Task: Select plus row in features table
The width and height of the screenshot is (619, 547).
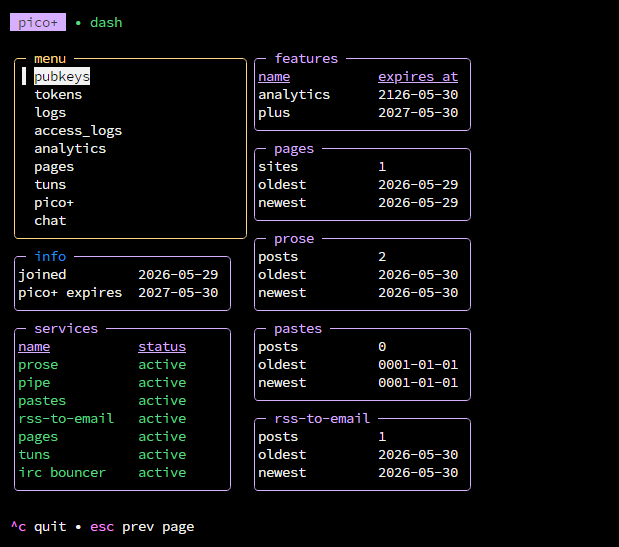Action: 358,112
